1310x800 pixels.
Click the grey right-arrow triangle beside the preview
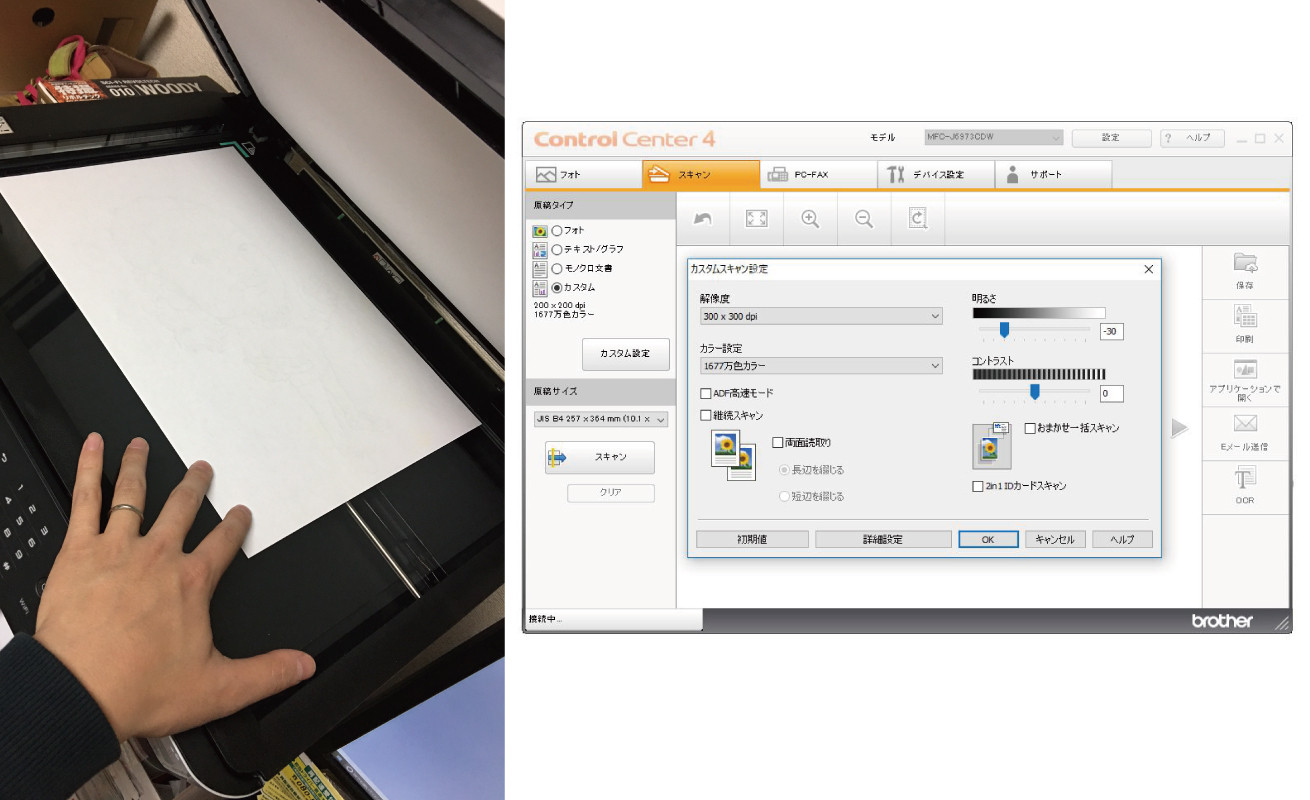tap(1179, 428)
